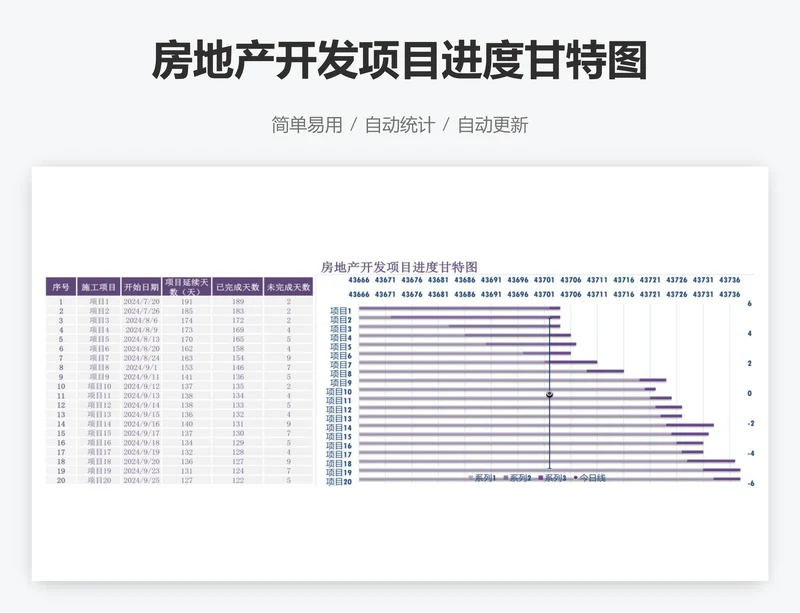Viewport: 800px width, 613px height.
Task: Click the 项目1 label on the chart axis
Action: click(340, 311)
